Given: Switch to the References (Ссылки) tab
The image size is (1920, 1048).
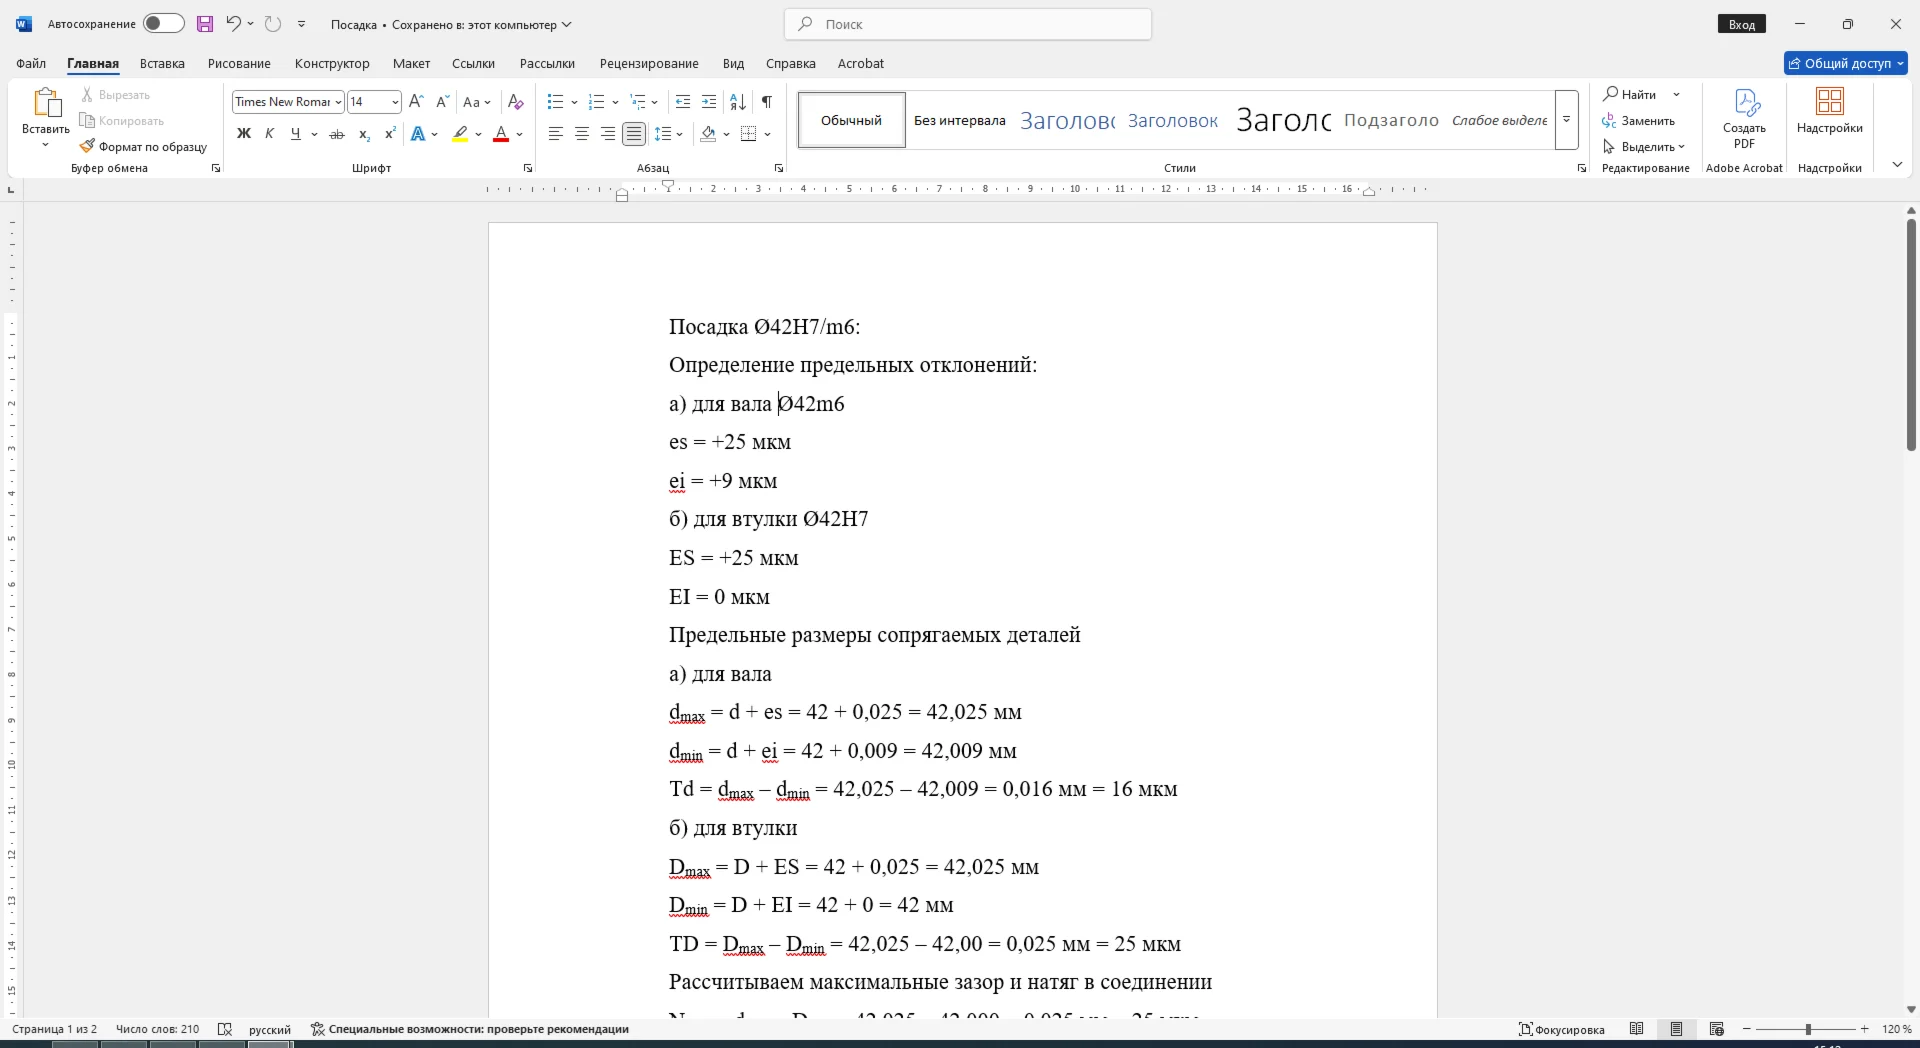Looking at the screenshot, I should click(473, 63).
